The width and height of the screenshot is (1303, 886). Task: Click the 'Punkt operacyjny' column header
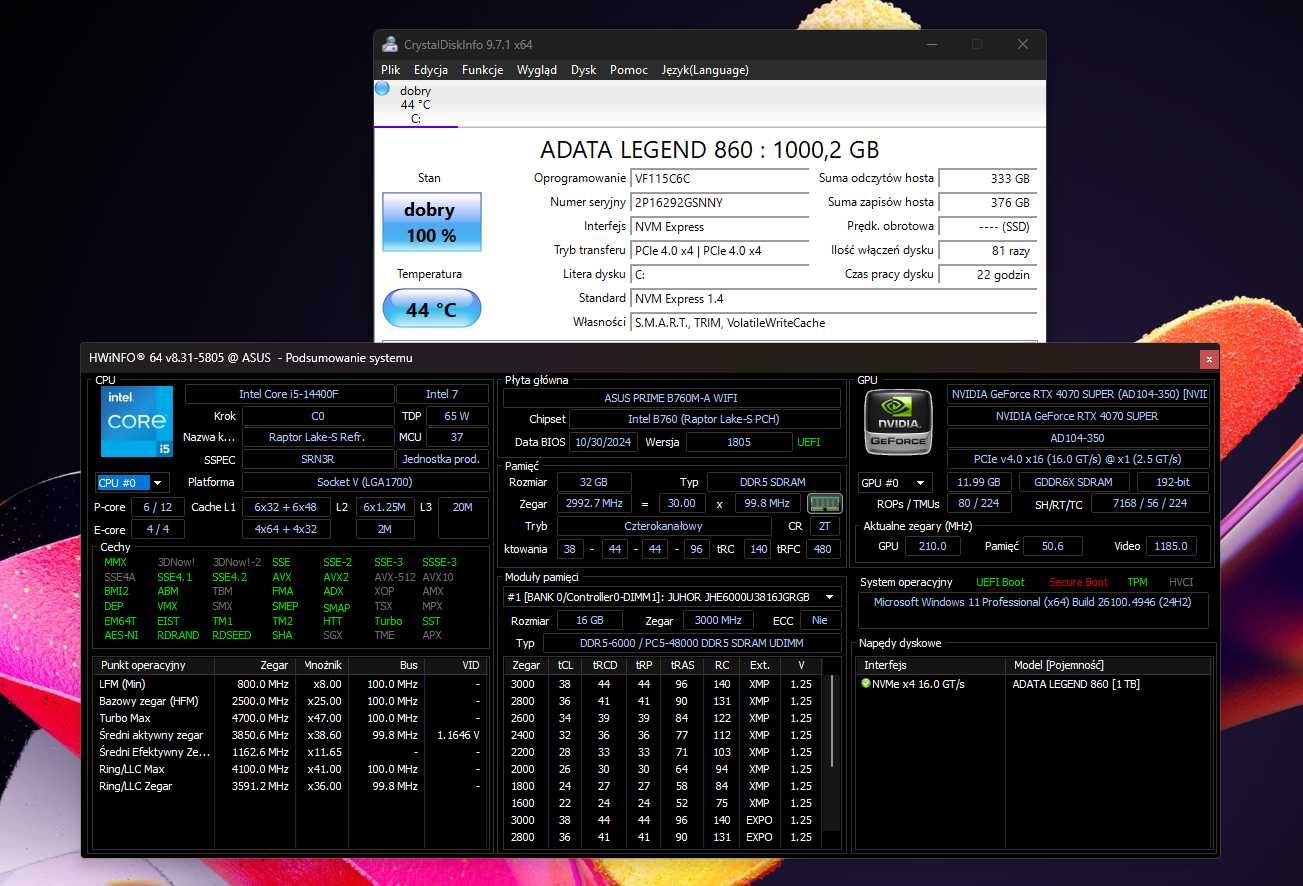(x=153, y=665)
